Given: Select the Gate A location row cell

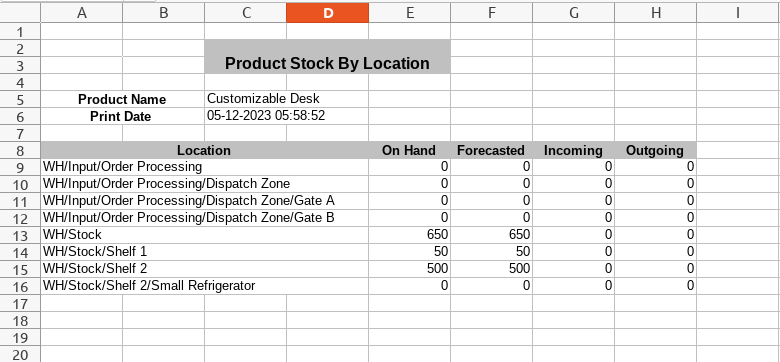Looking at the screenshot, I should point(204,200).
